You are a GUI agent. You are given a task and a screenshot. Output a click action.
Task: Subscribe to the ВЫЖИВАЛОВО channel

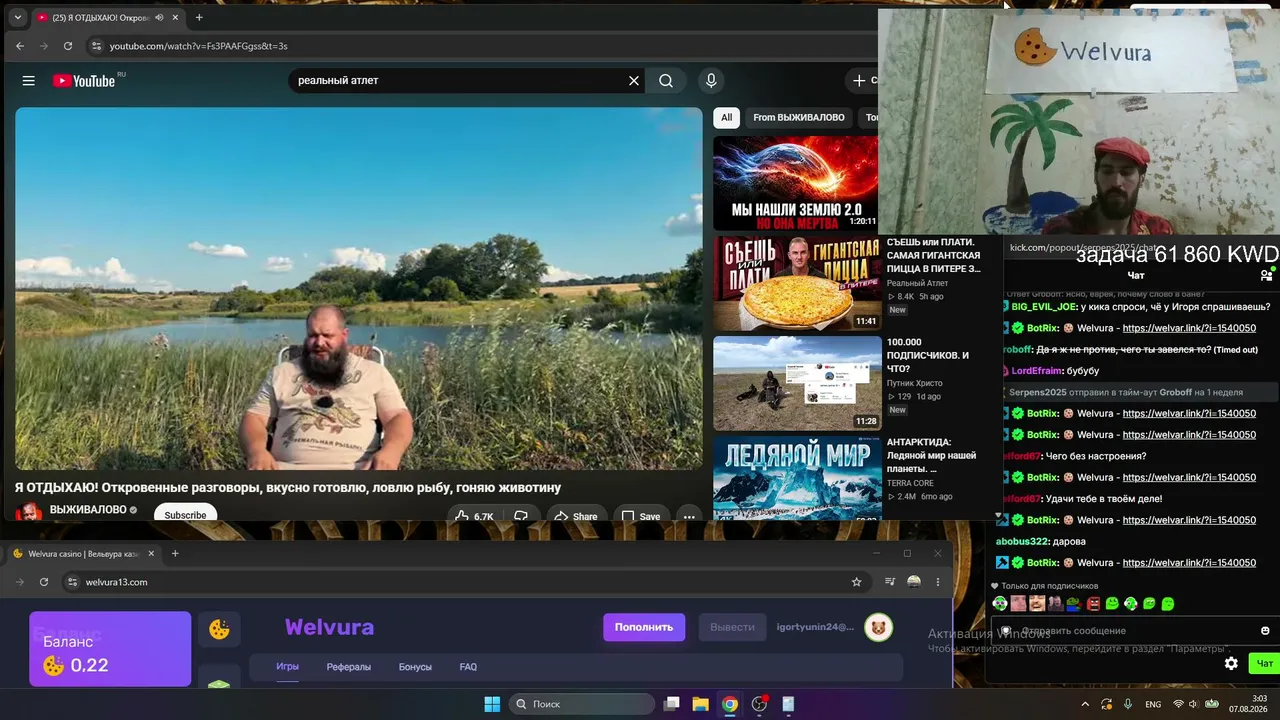pyautogui.click(x=185, y=515)
